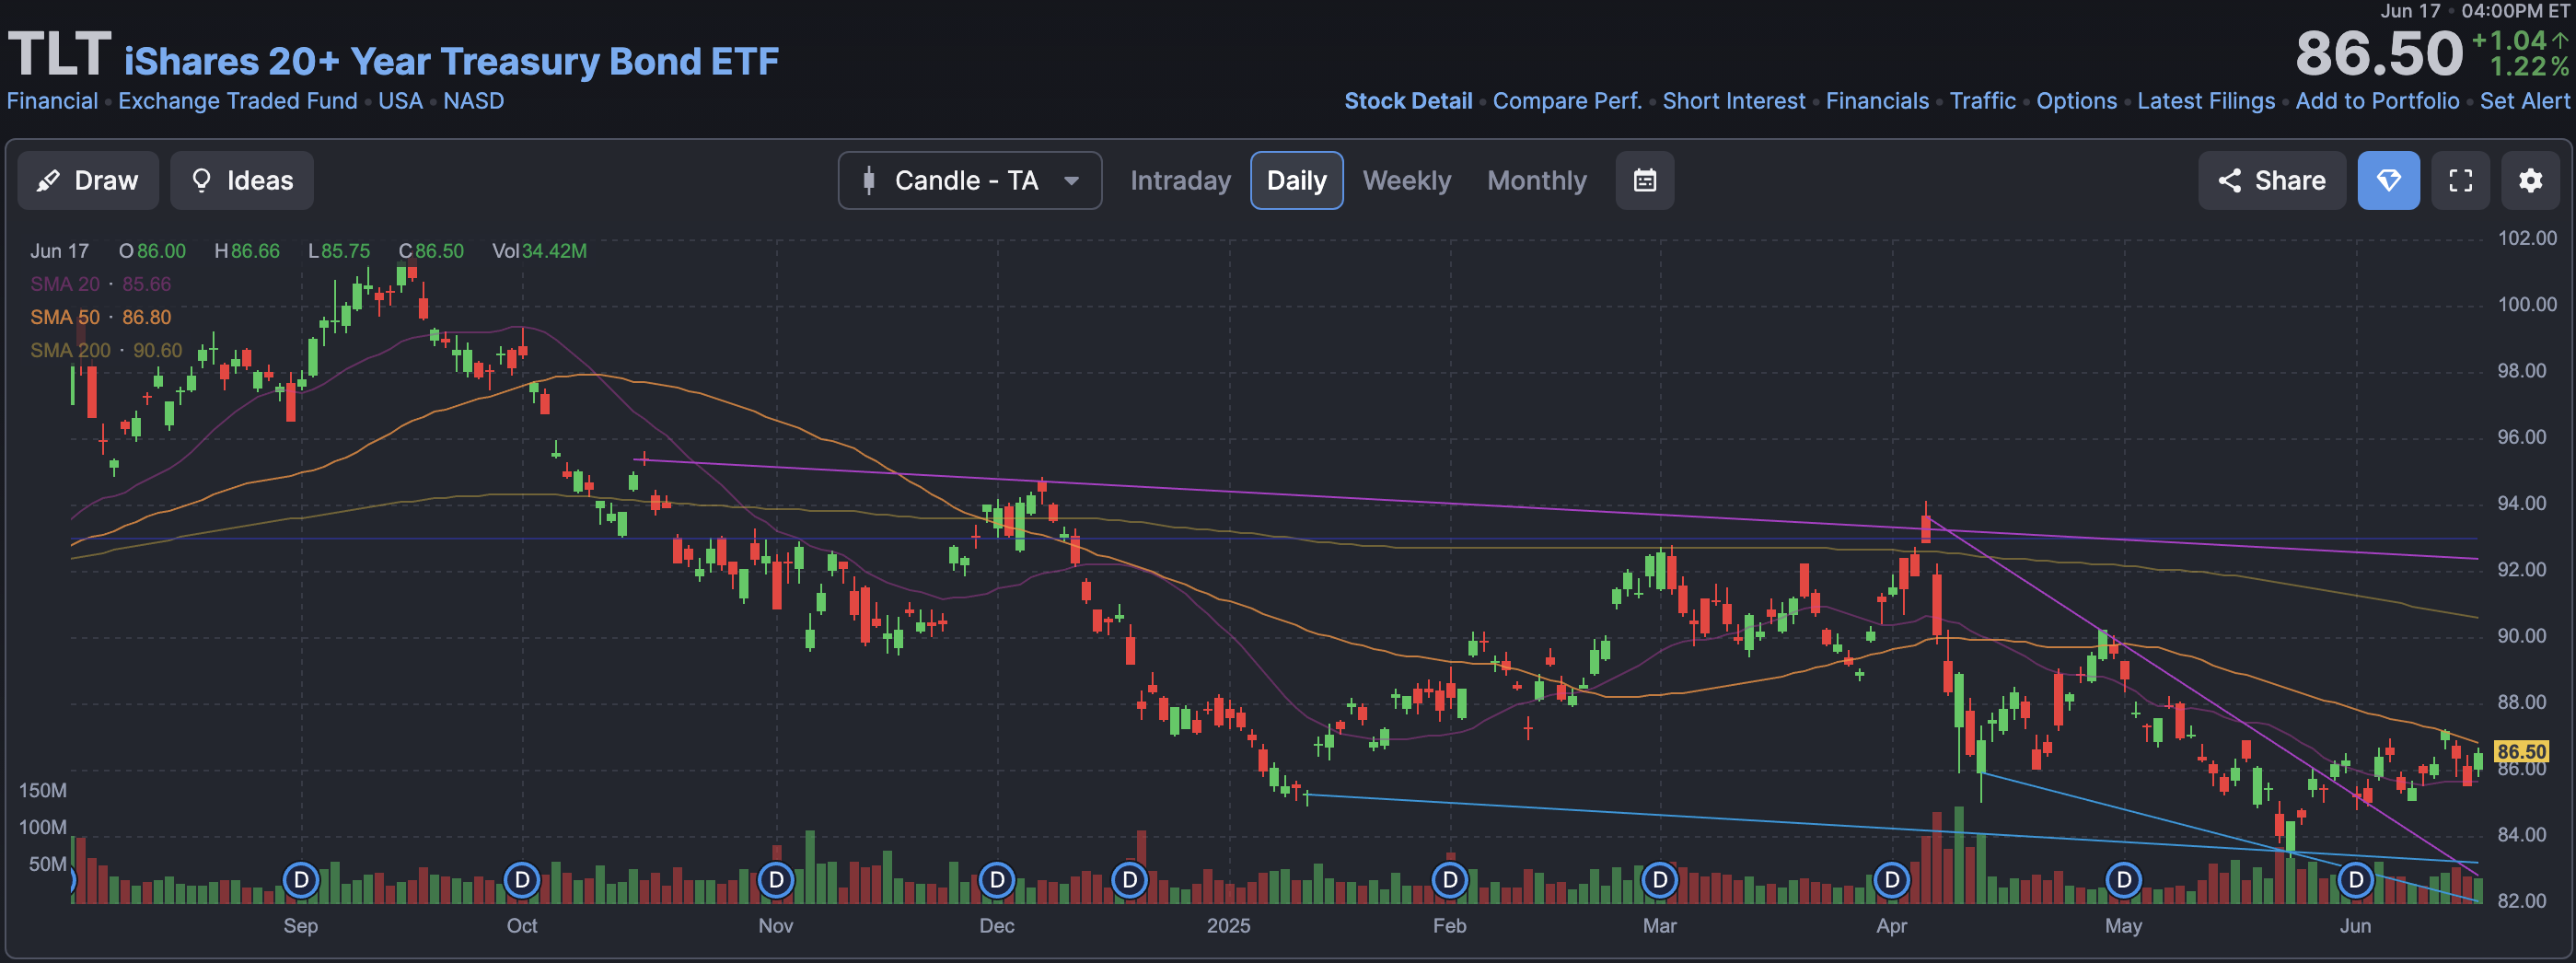2576x963 pixels.
Task: Click the November dividend D marker
Action: [776, 880]
